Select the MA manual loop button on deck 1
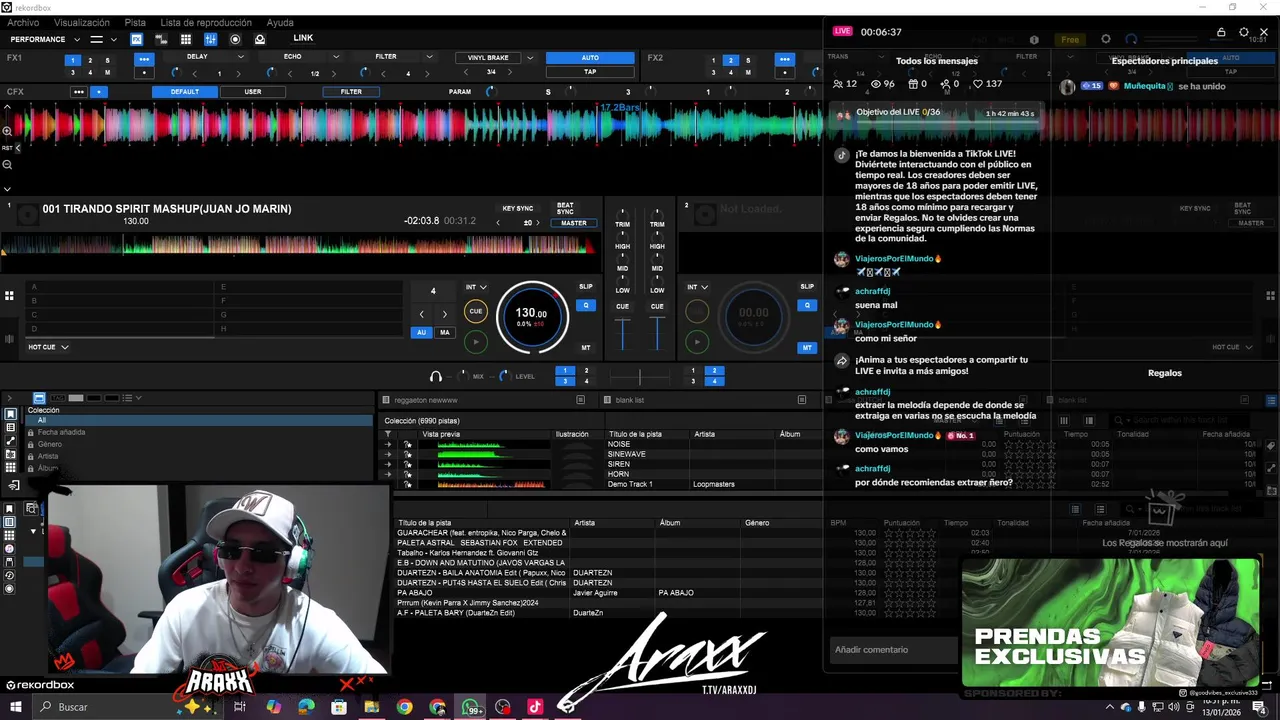 click(444, 332)
